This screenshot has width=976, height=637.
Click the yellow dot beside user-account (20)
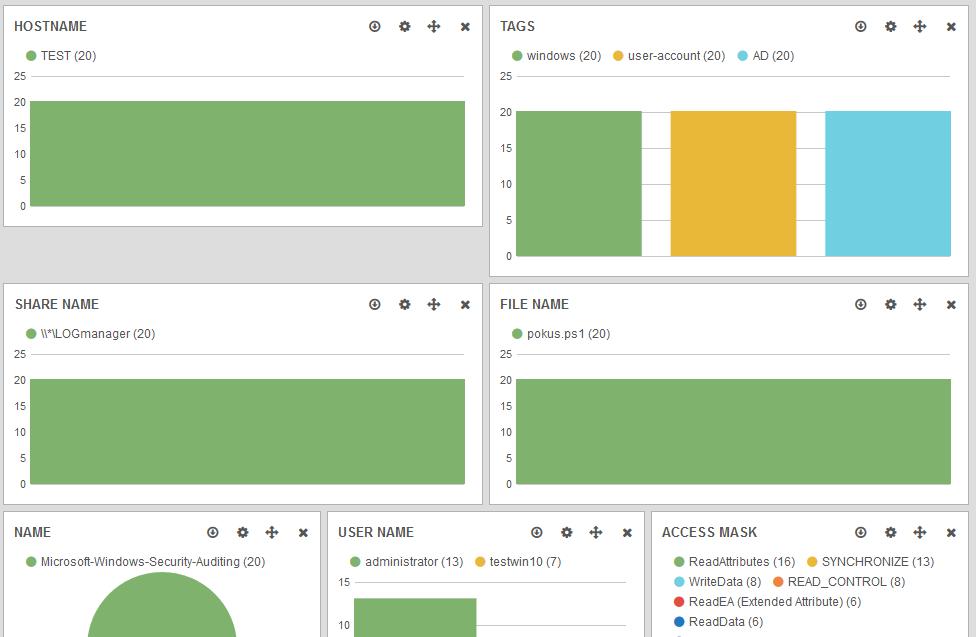(x=618, y=55)
